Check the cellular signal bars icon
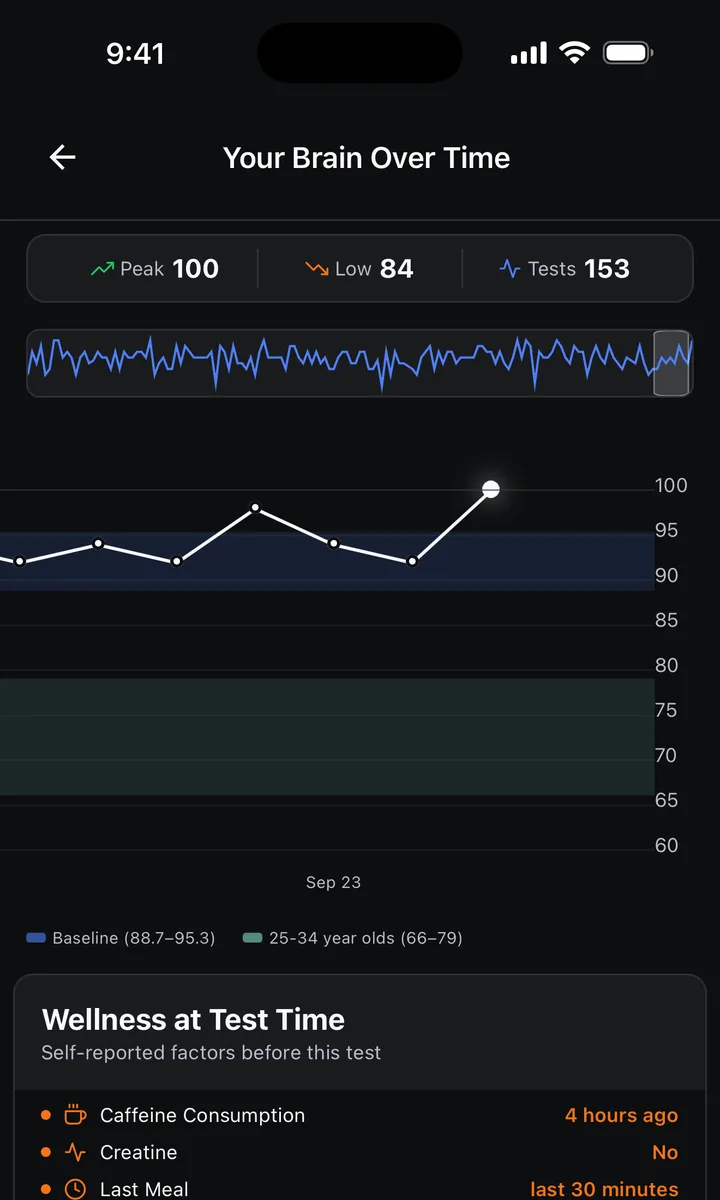 tap(529, 53)
